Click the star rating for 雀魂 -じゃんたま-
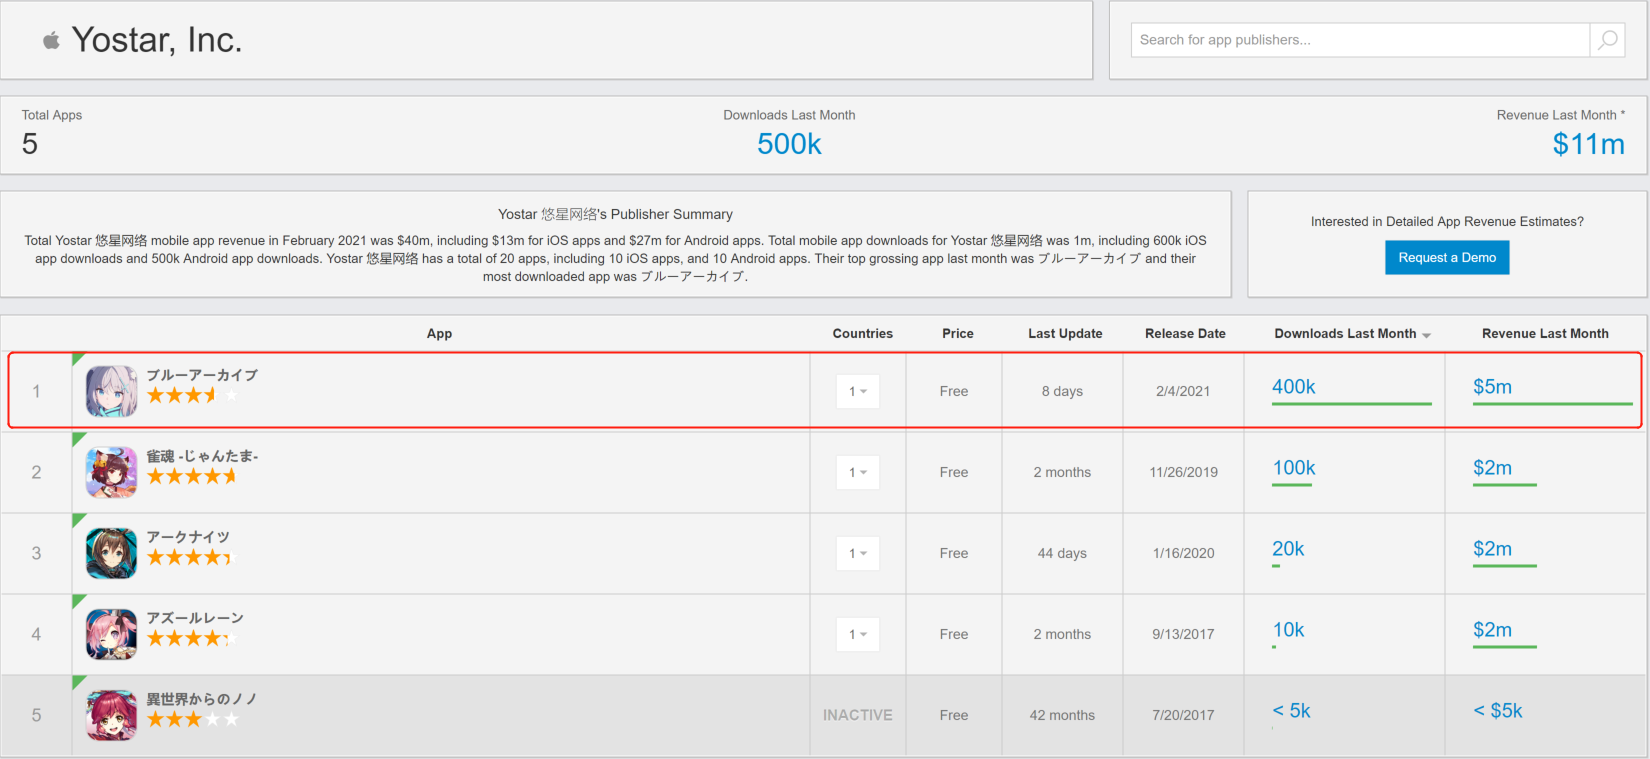 193,476
